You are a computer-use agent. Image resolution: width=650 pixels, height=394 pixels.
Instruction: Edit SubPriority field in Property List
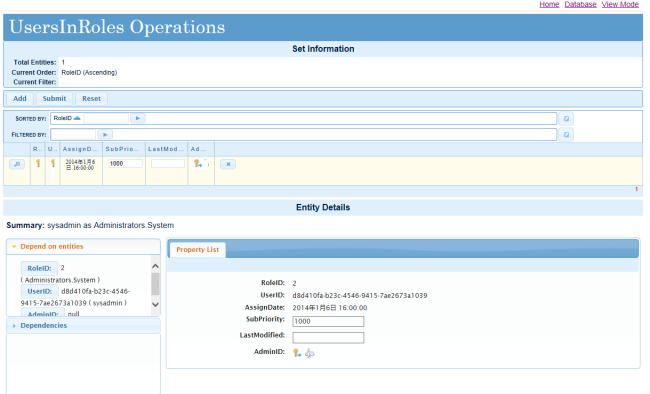coord(328,321)
